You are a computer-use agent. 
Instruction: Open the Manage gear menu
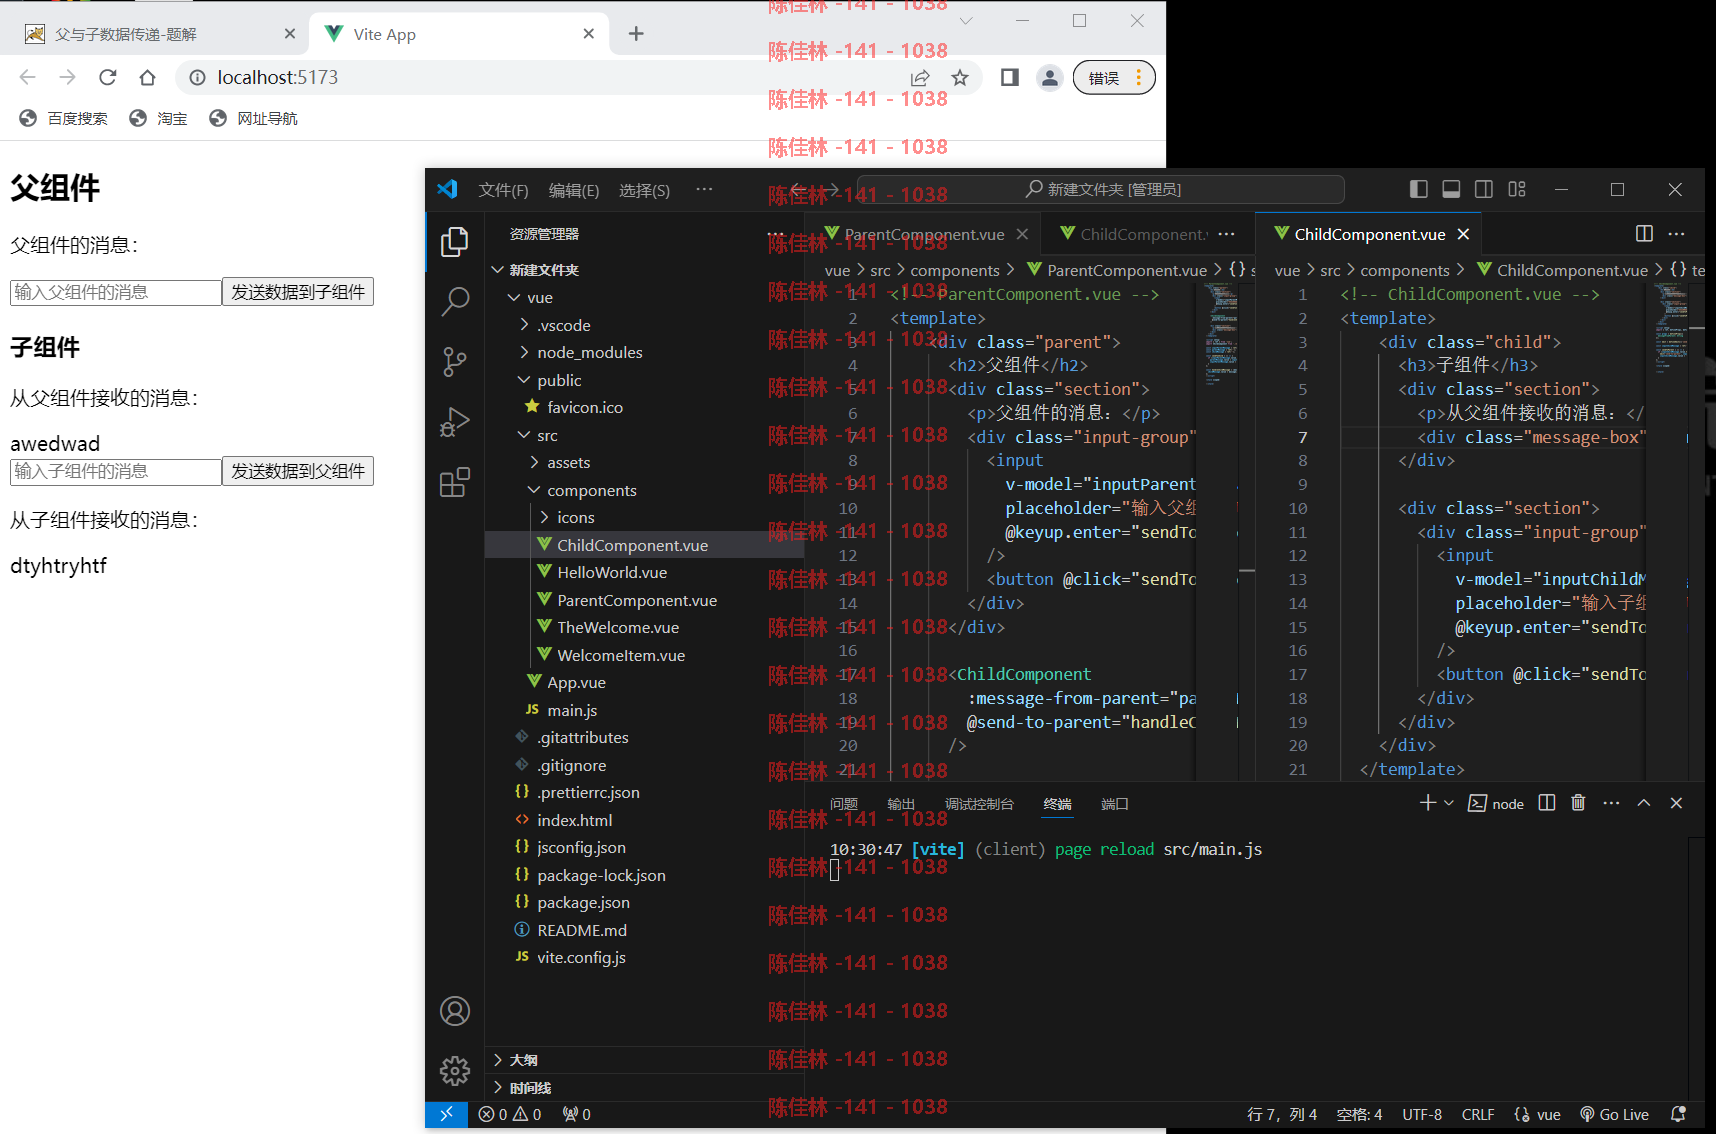(x=455, y=1071)
